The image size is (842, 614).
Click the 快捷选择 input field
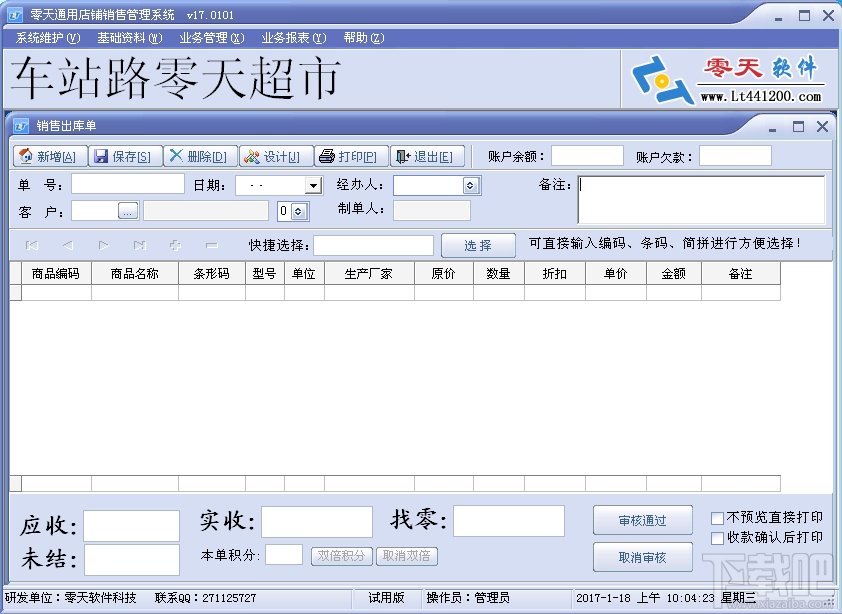372,245
